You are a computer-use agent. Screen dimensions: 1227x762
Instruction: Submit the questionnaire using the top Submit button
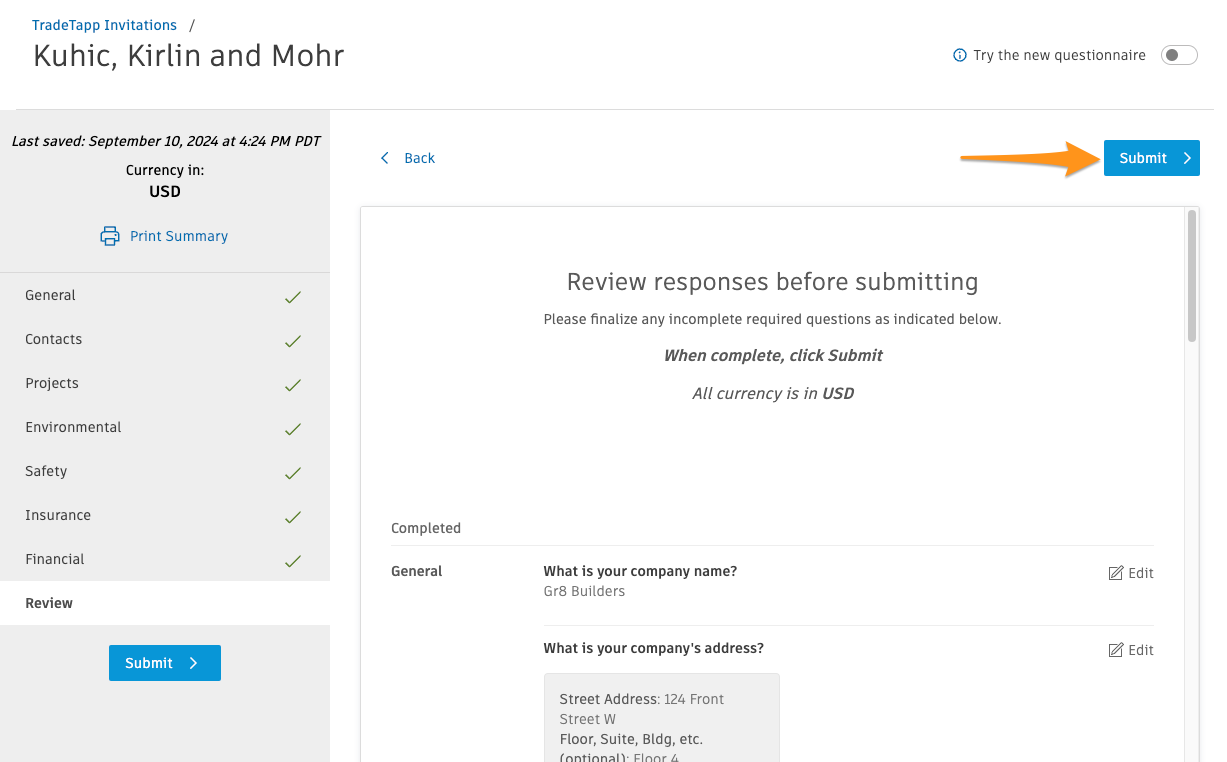coord(1151,157)
